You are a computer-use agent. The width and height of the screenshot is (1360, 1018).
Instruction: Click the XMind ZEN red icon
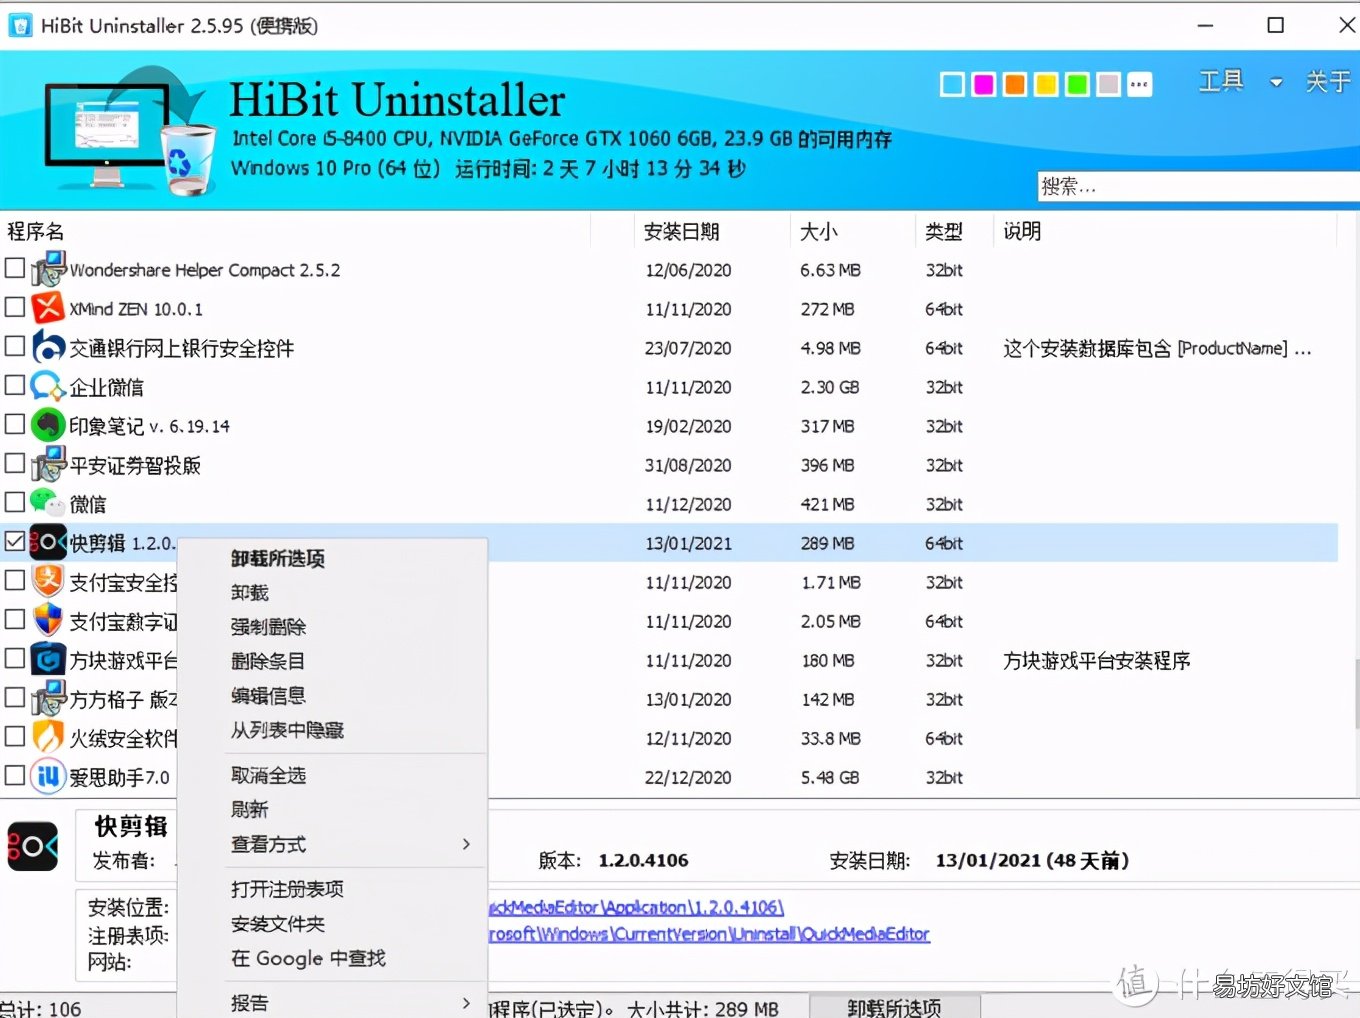[x=48, y=308]
